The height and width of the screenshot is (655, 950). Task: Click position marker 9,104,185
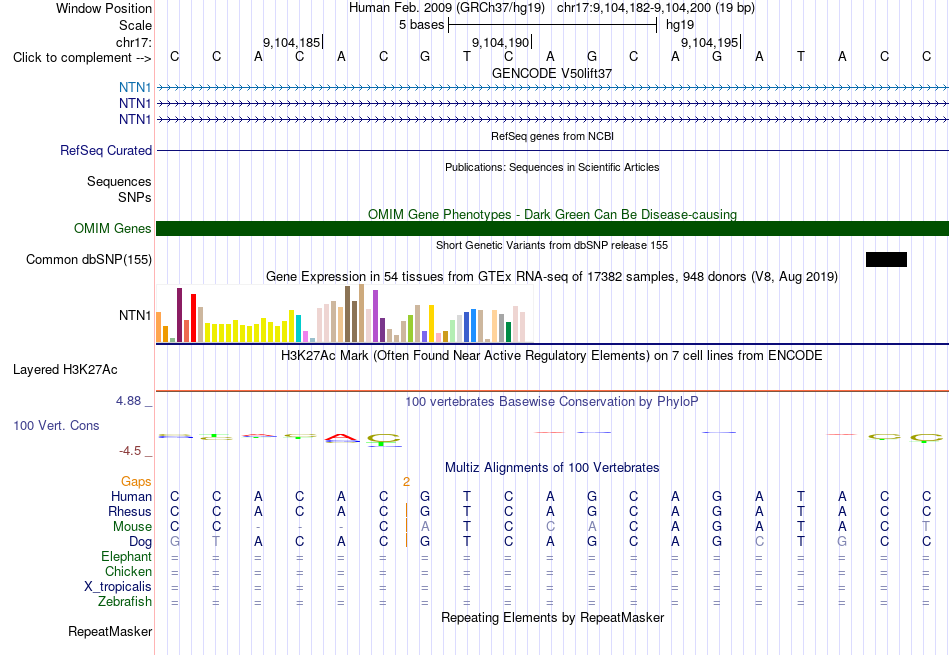(x=291, y=42)
